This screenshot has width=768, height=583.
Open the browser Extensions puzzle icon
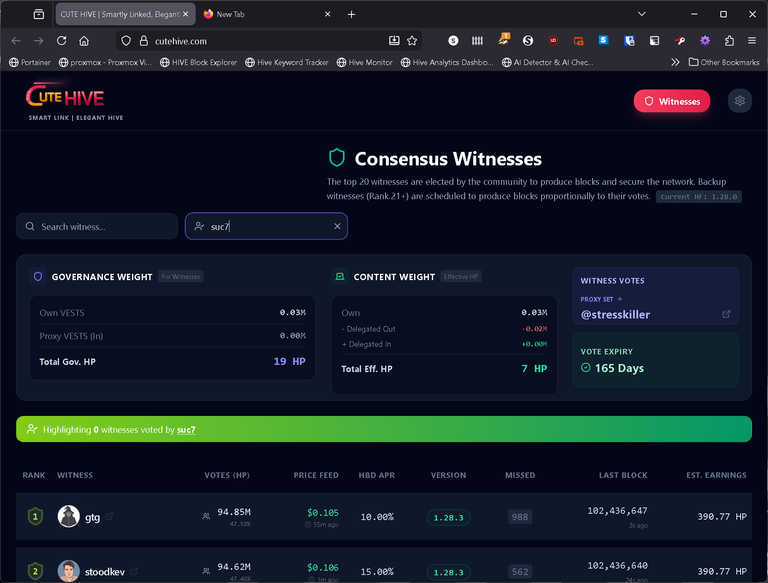[x=729, y=41]
